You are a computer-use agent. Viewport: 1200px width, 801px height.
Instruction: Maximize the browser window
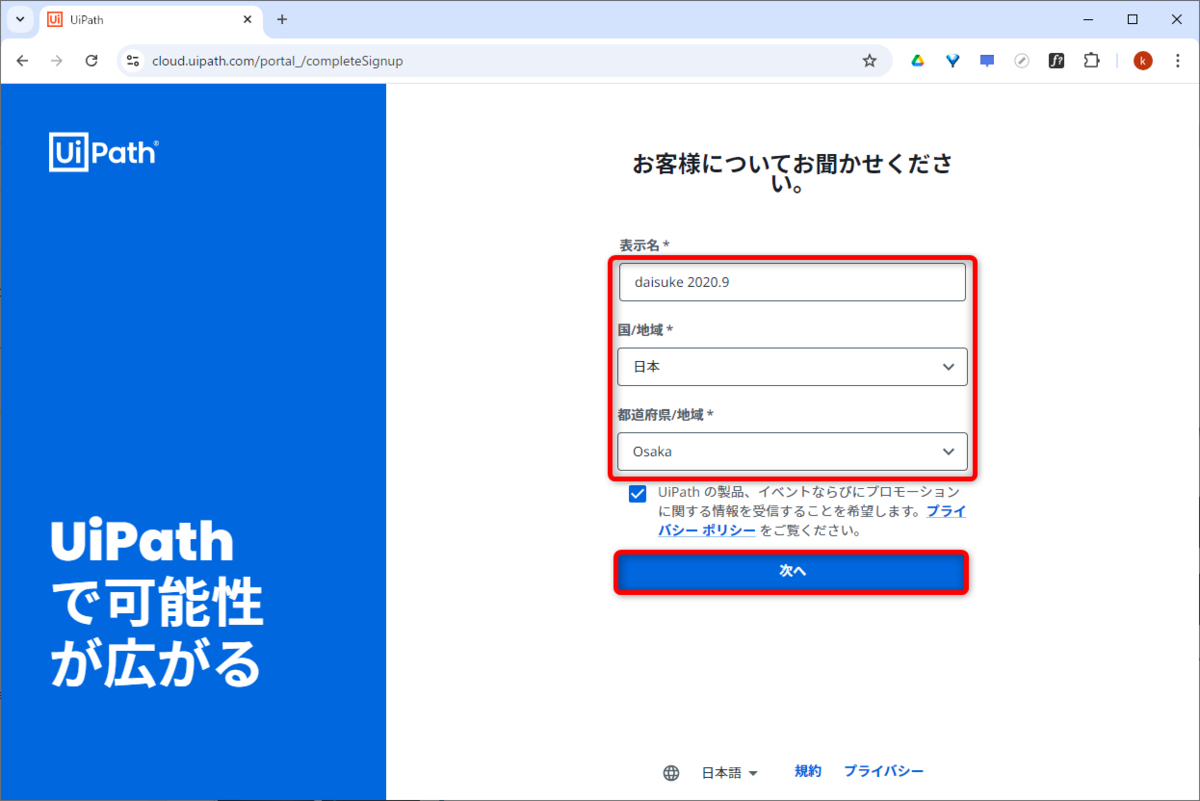point(1132,19)
